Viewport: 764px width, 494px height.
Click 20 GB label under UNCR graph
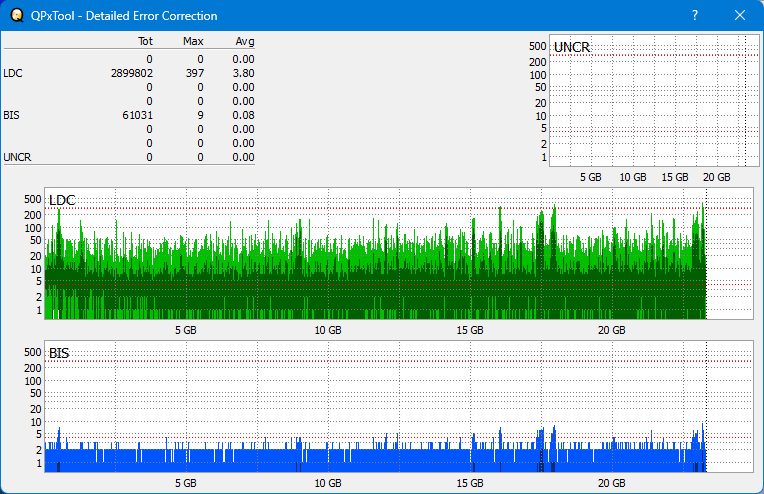(717, 177)
